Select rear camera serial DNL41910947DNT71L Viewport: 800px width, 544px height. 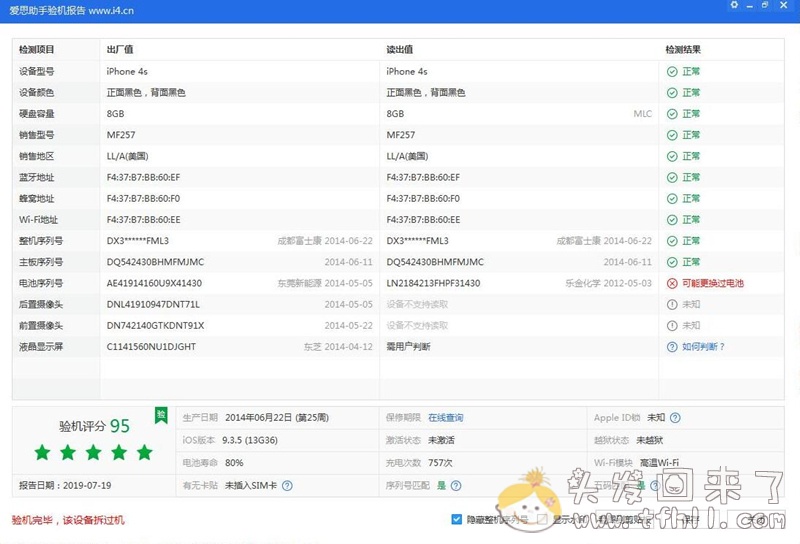pyautogui.click(x=153, y=304)
